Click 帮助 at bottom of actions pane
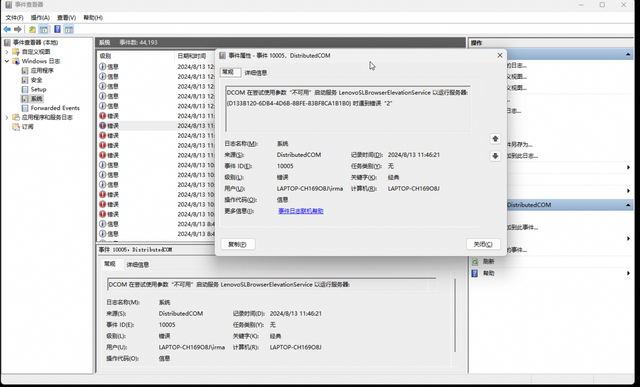Viewport: 640px width, 387px height. coord(489,273)
